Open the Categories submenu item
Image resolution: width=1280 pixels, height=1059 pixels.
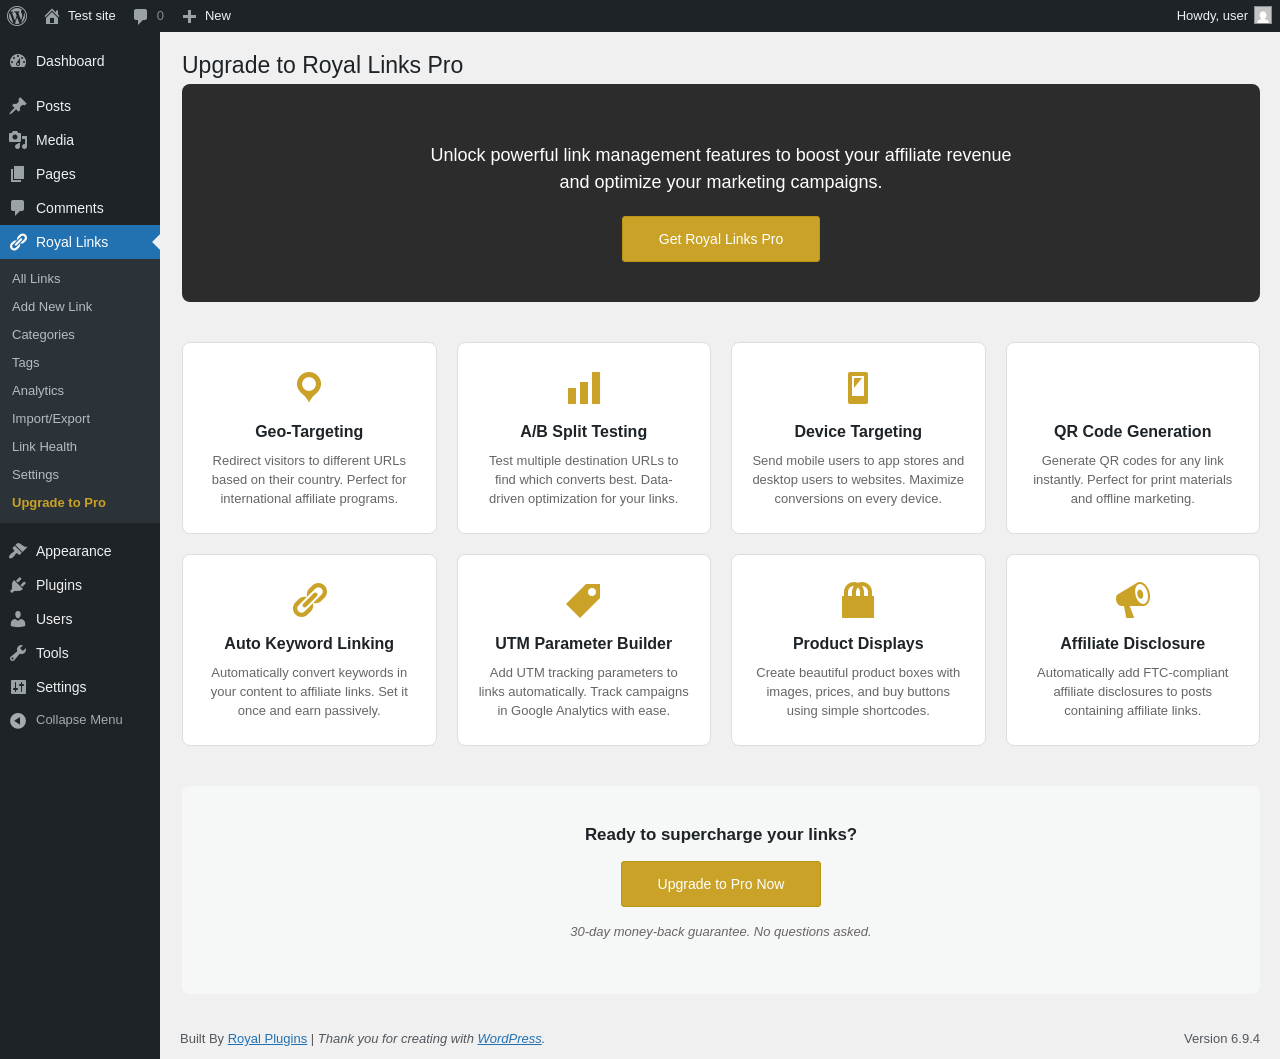pyautogui.click(x=43, y=335)
